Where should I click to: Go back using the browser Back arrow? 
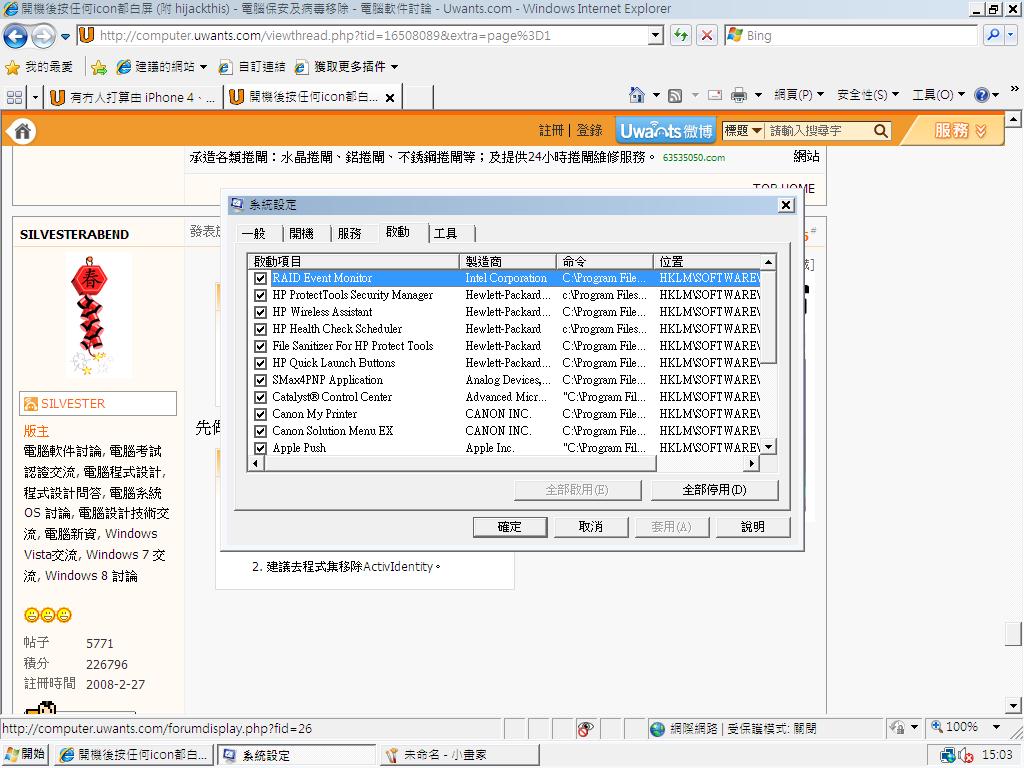coord(16,36)
